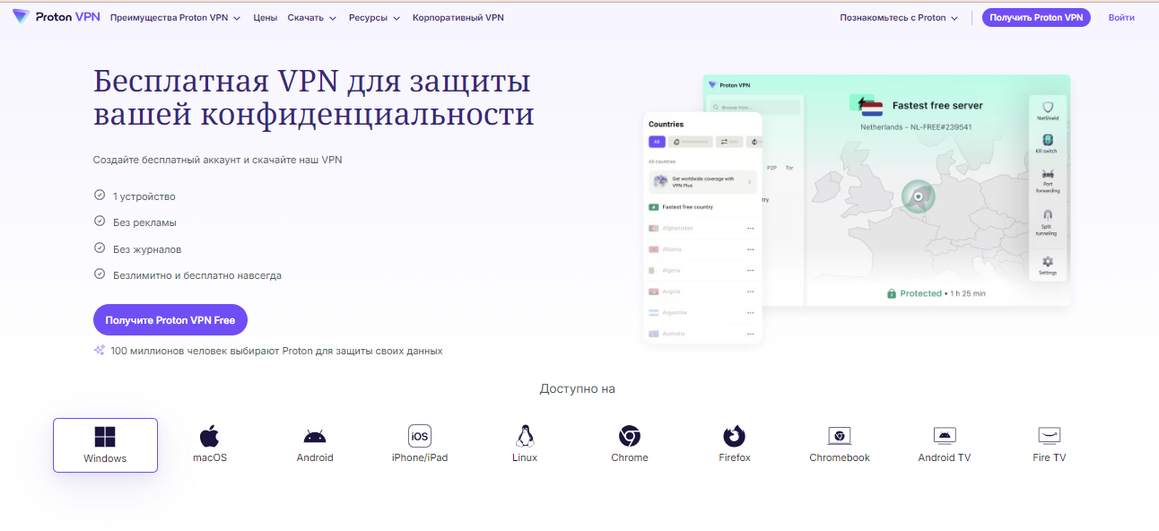The image size is (1159, 531).
Task: Expand the VPN Plus coverage chevron
Action: 749,182
